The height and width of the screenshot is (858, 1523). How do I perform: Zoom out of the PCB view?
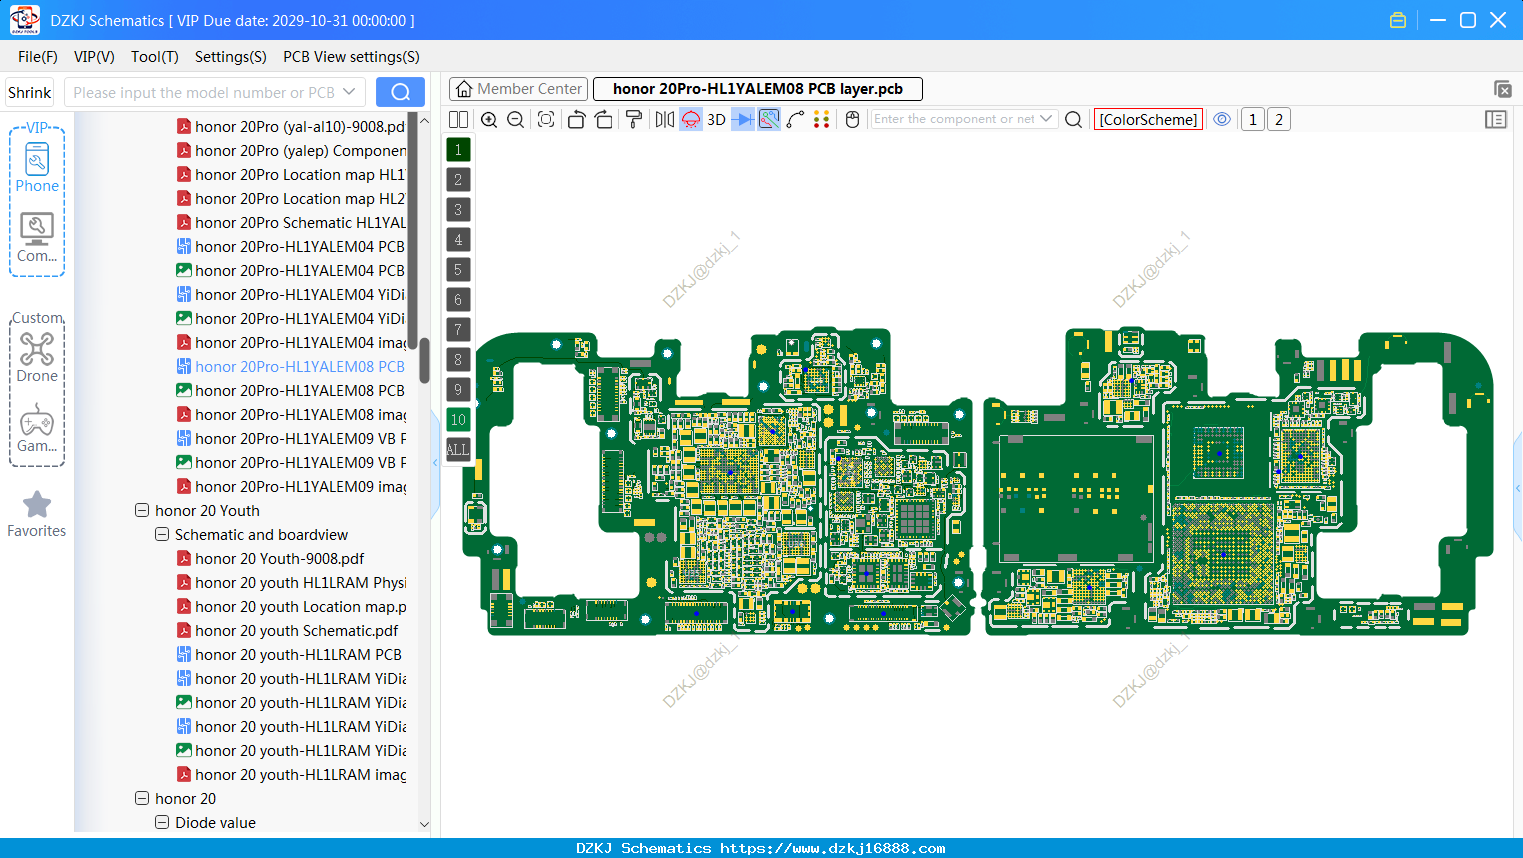[516, 119]
